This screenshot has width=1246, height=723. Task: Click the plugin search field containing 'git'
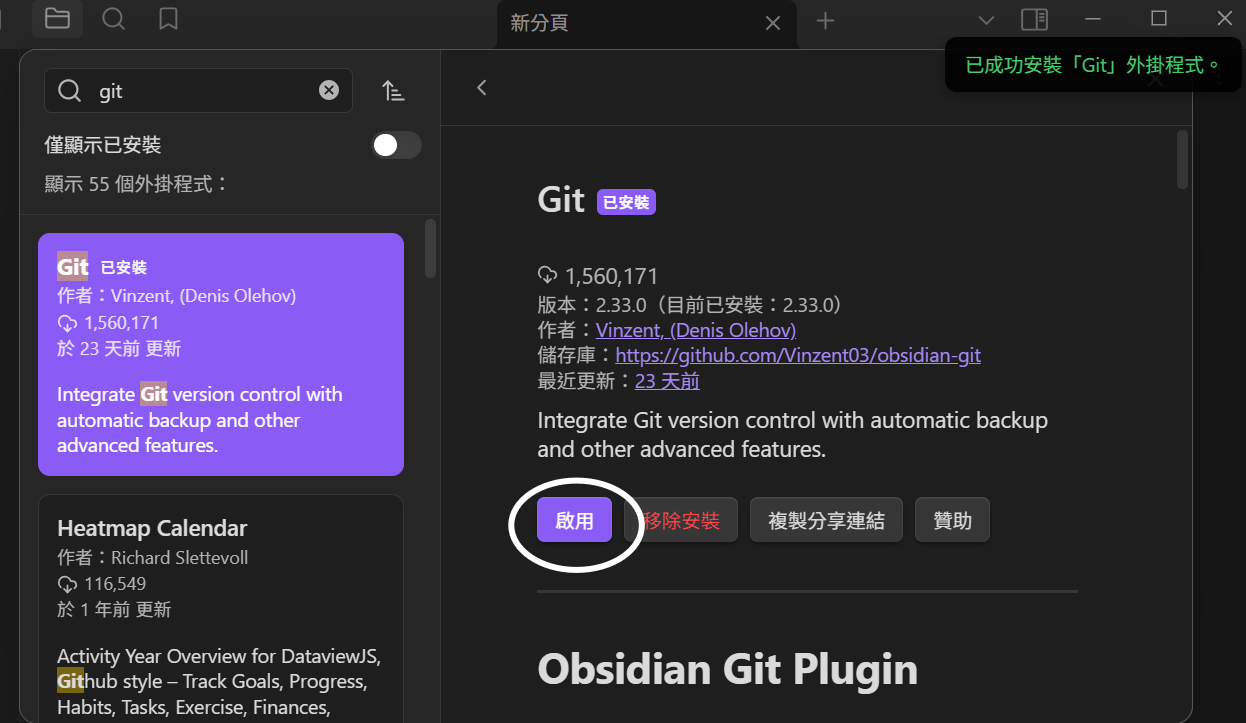click(198, 90)
